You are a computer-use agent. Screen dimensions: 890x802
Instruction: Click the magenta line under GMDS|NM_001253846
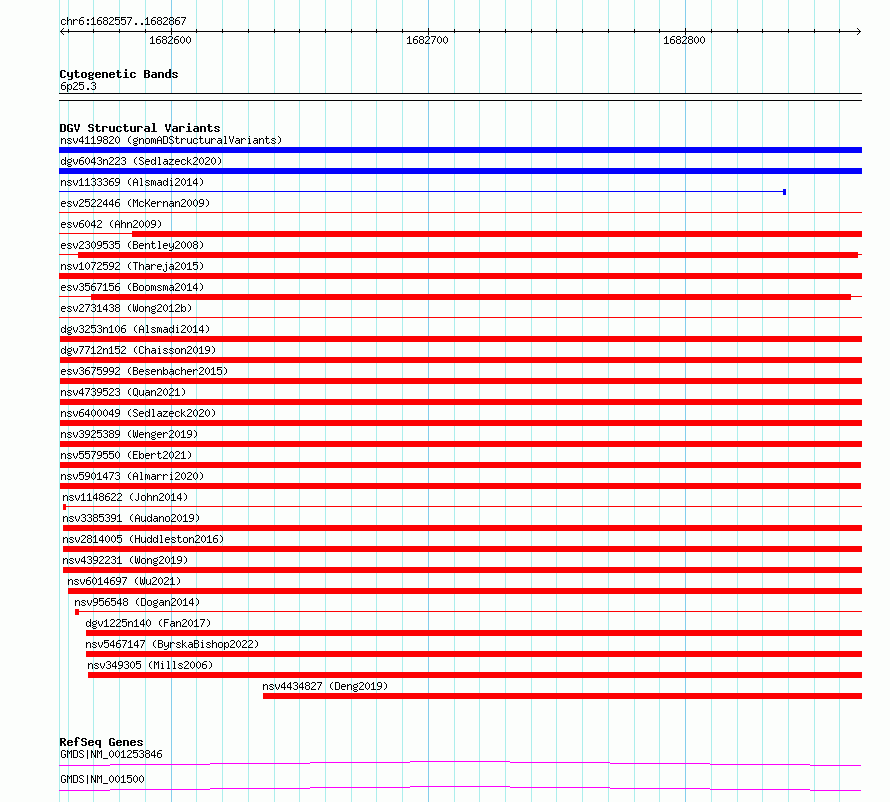(x=460, y=763)
